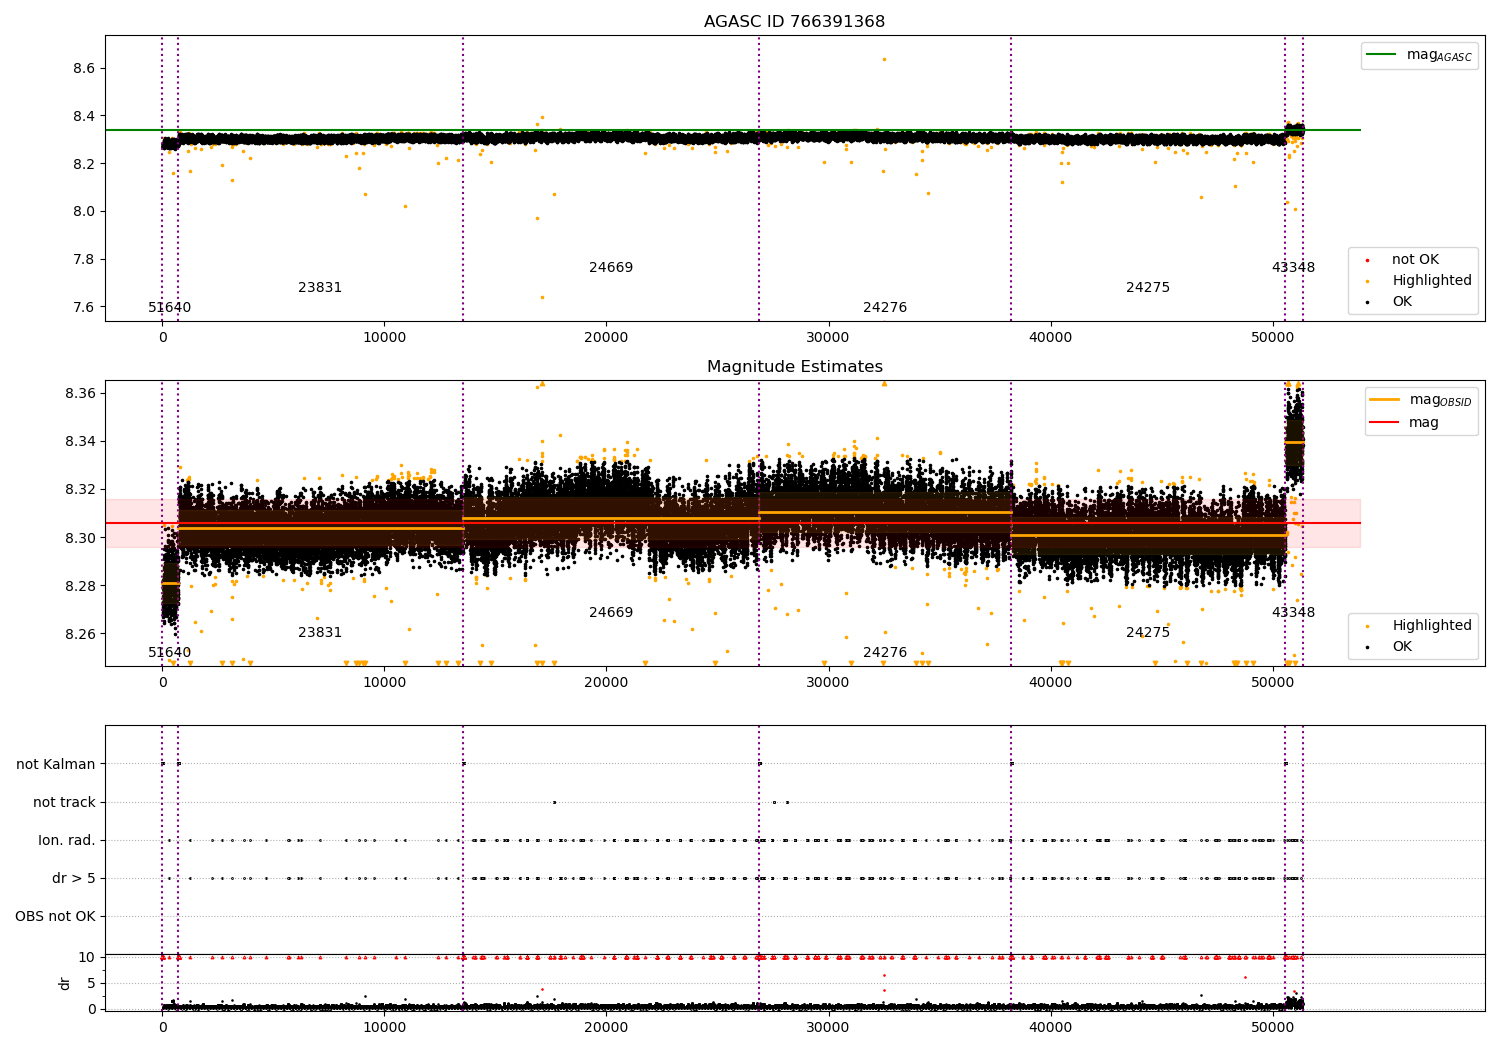The width and height of the screenshot is (1500, 1050).
Task: Click the 'Magnitude Estimates' plot title
Action: [794, 367]
